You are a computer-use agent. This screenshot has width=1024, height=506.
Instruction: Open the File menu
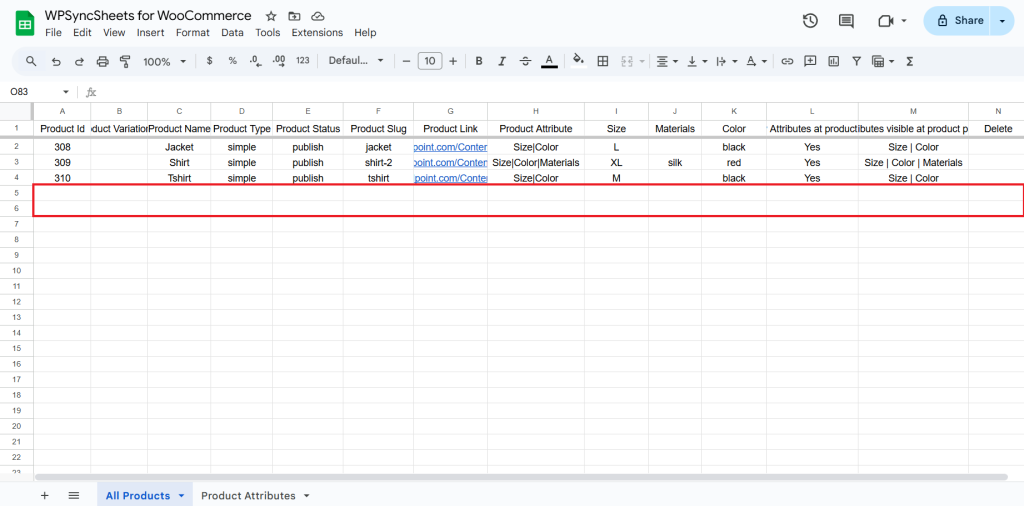(x=54, y=33)
